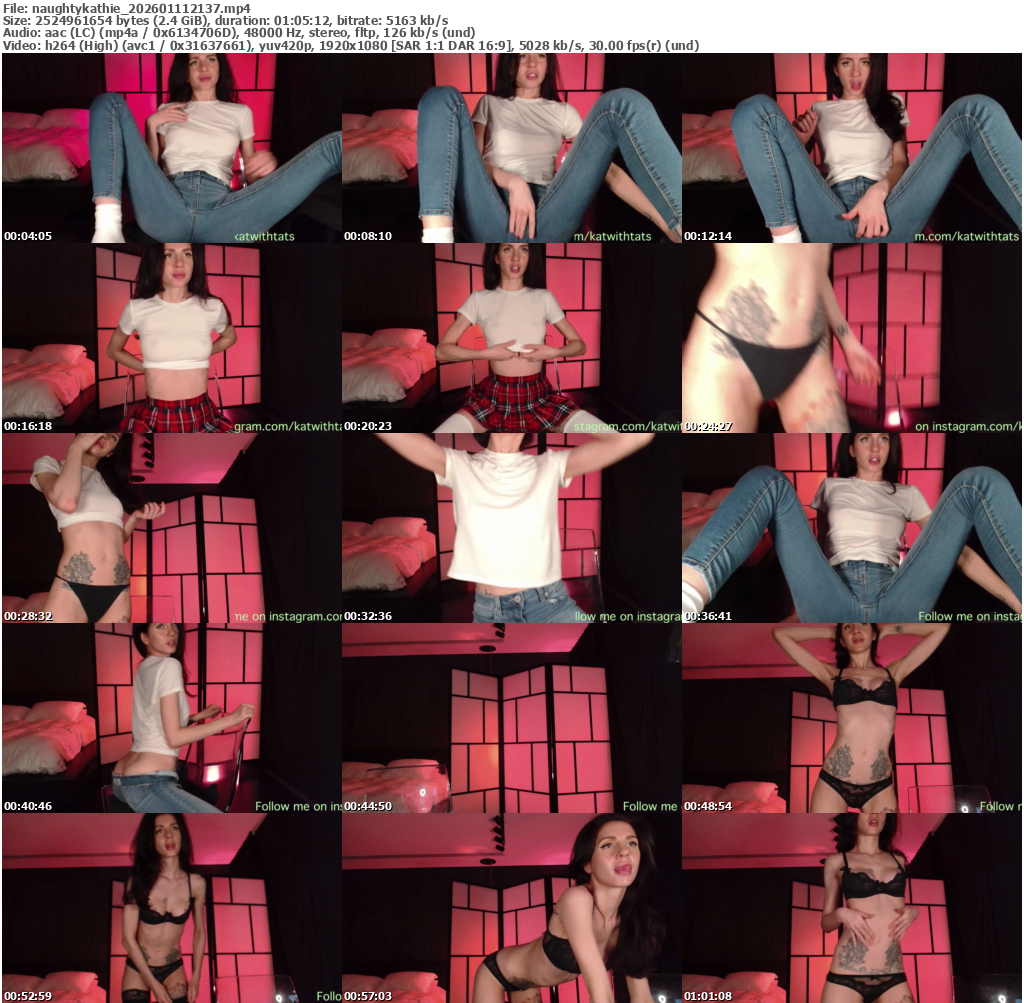The height and width of the screenshot is (1003, 1024).
Task: Open the 00:24:27 preview thumbnail
Action: tap(851, 338)
